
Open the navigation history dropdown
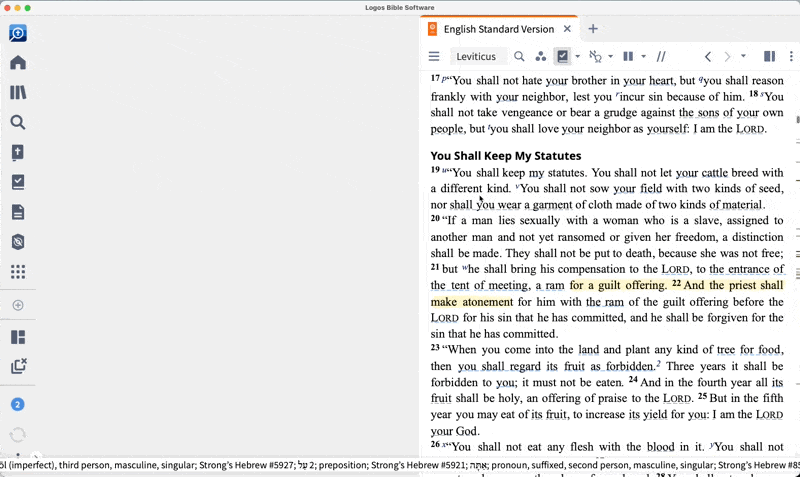coord(743,56)
